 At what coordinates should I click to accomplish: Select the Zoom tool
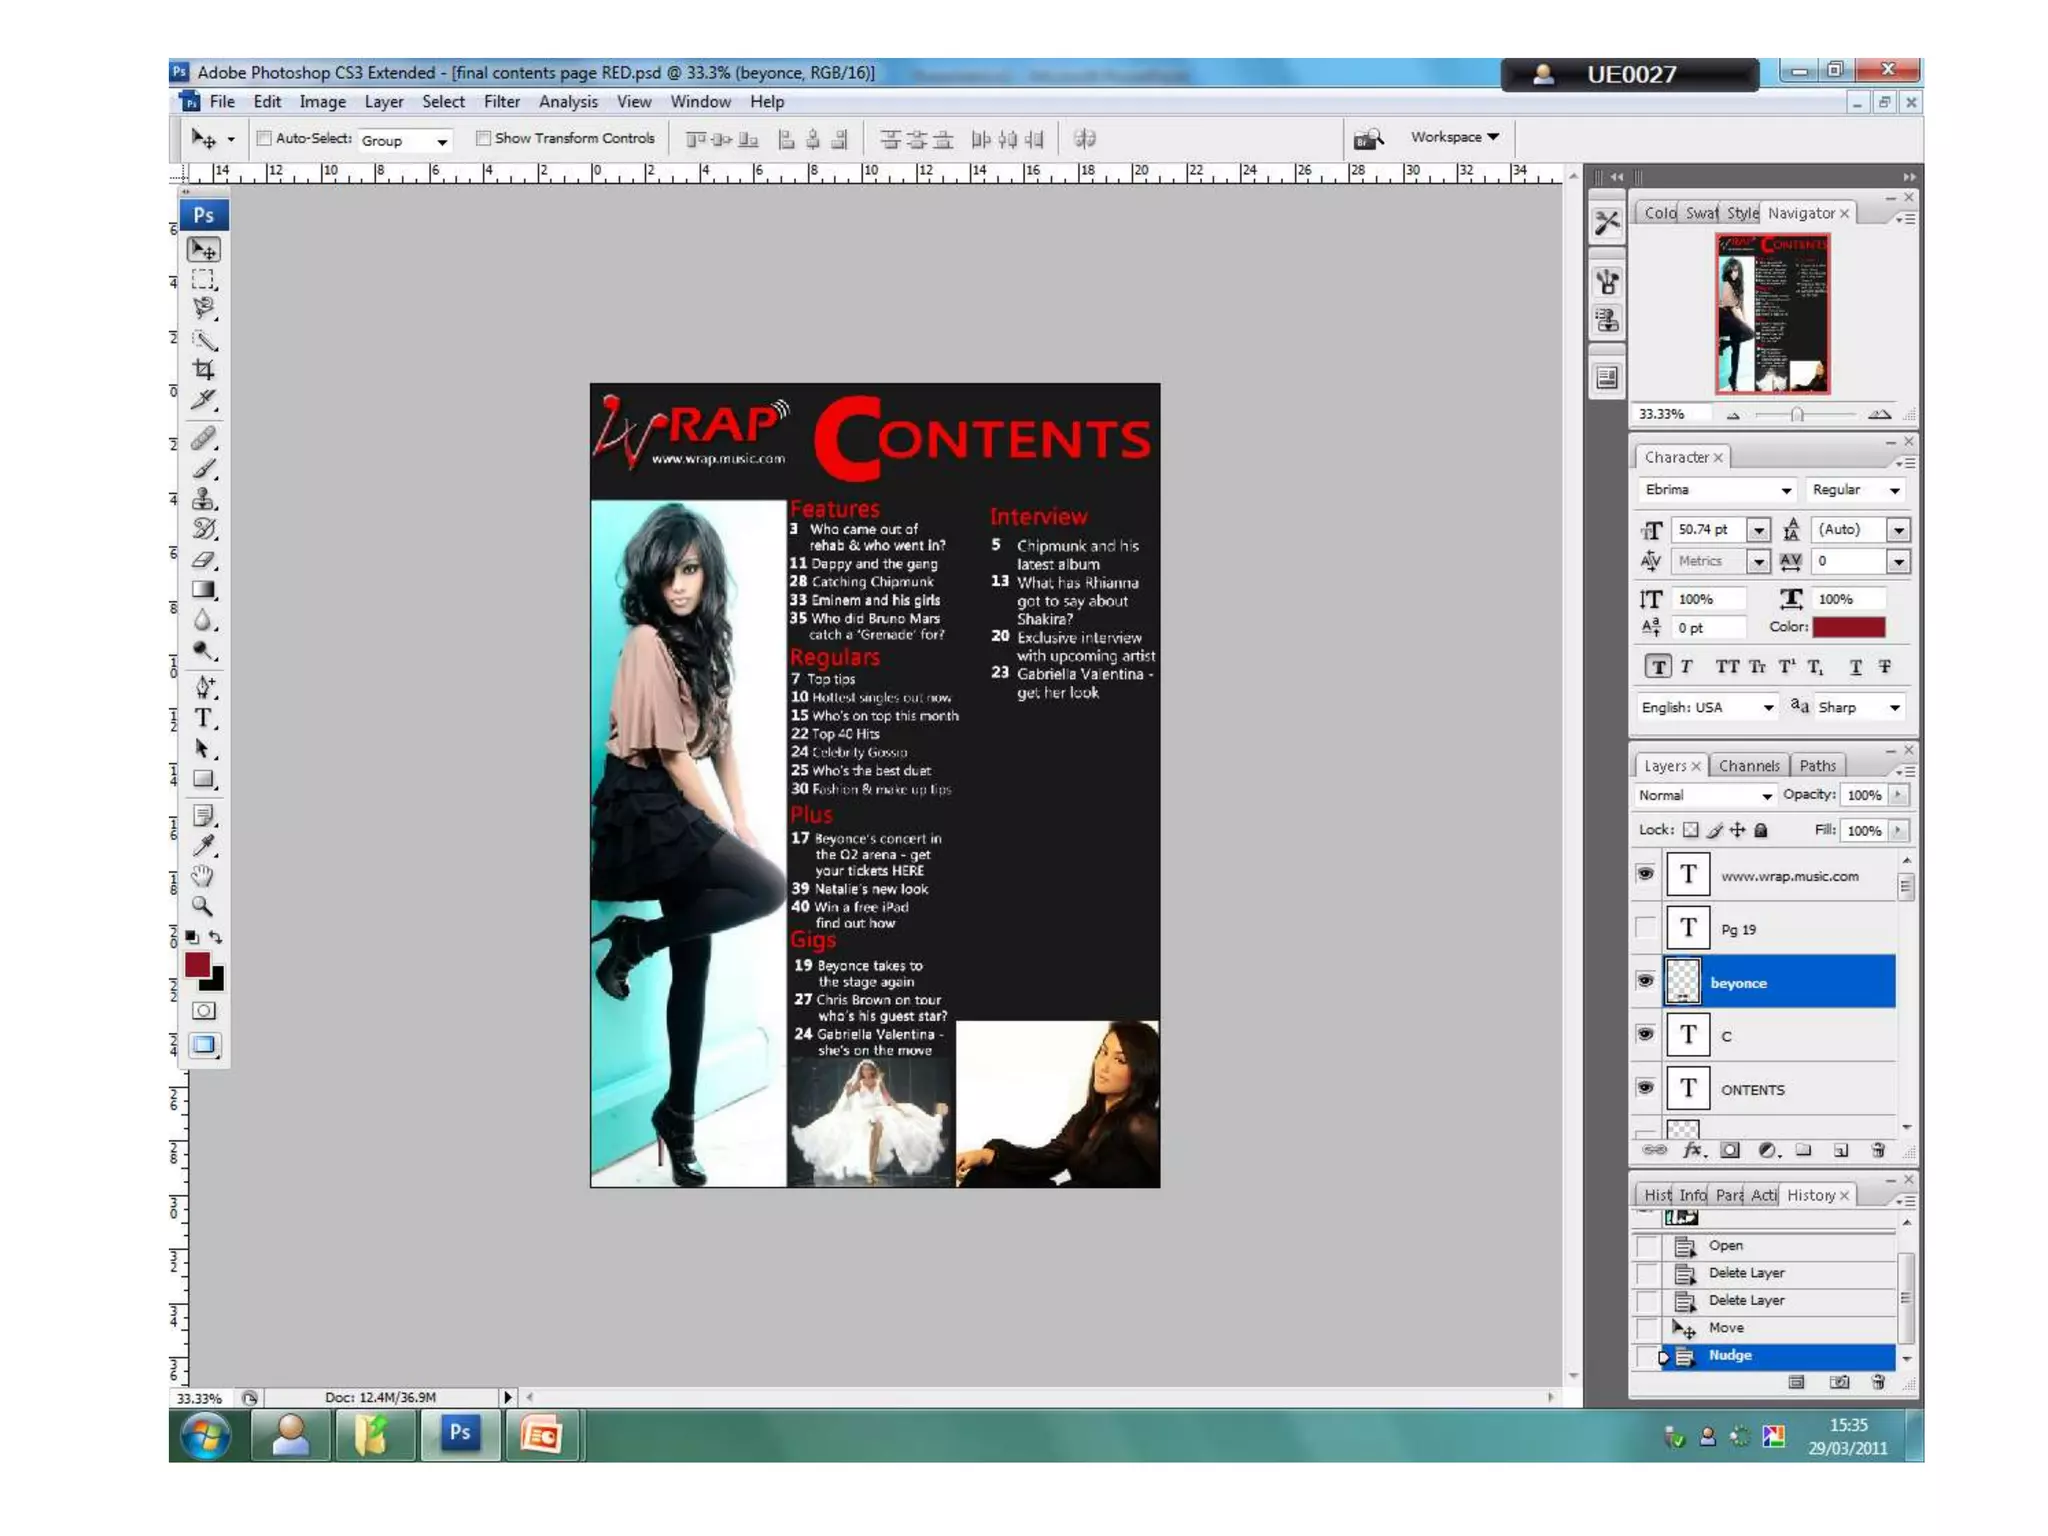tap(204, 907)
